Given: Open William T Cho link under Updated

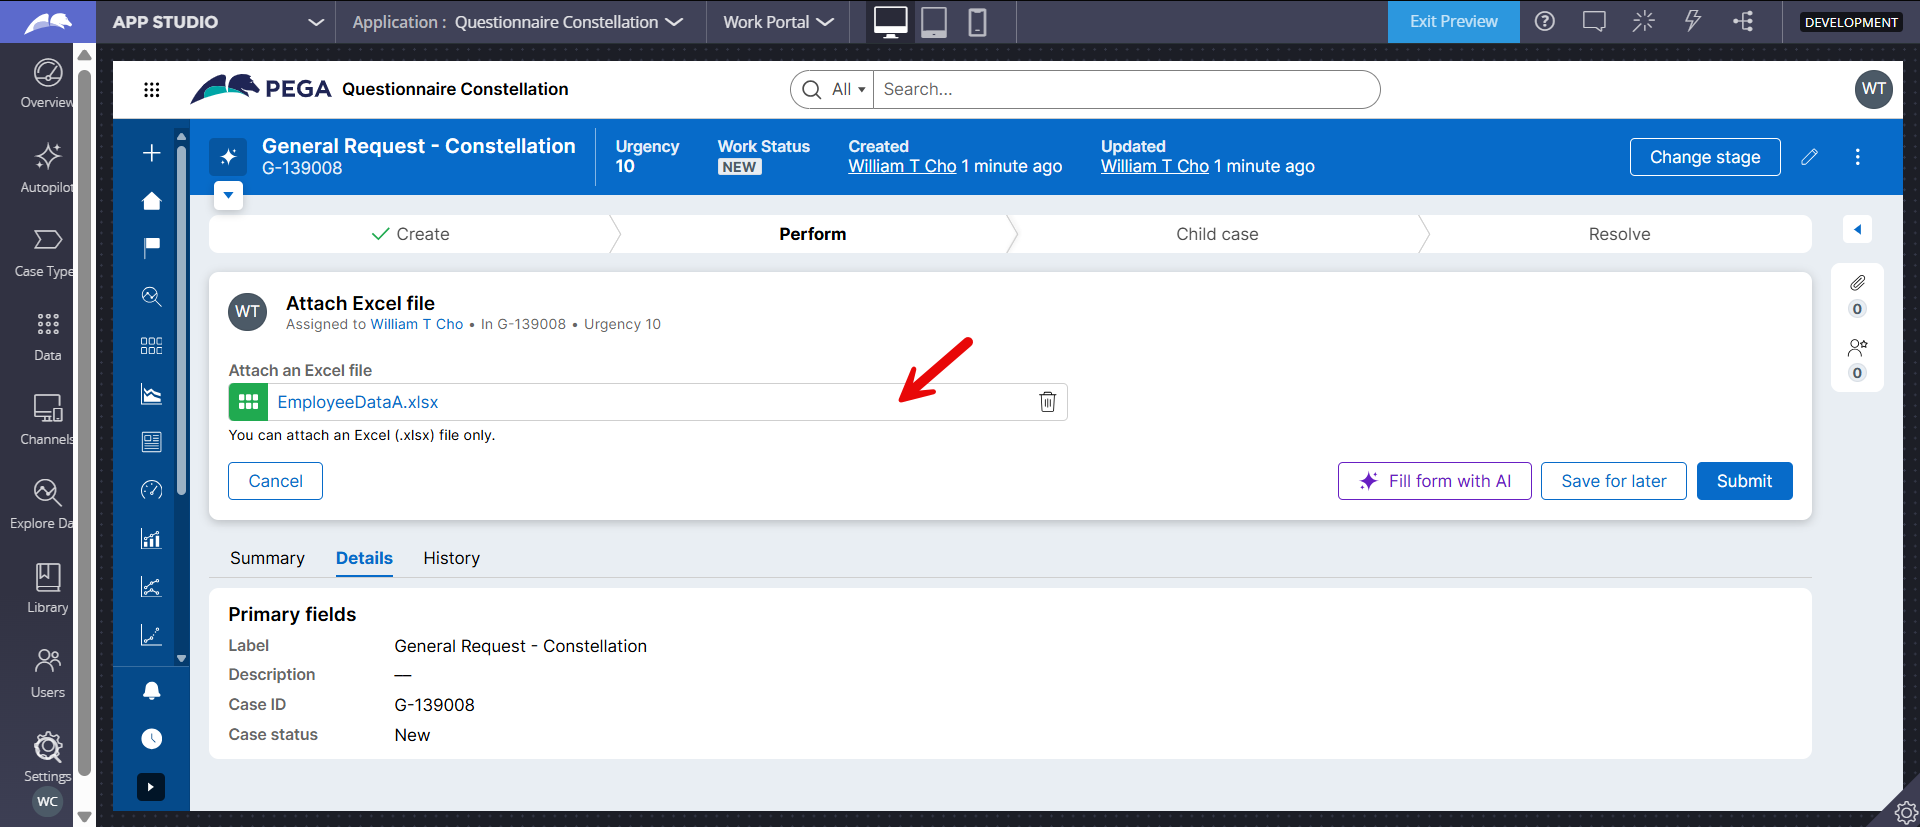Looking at the screenshot, I should point(1155,166).
